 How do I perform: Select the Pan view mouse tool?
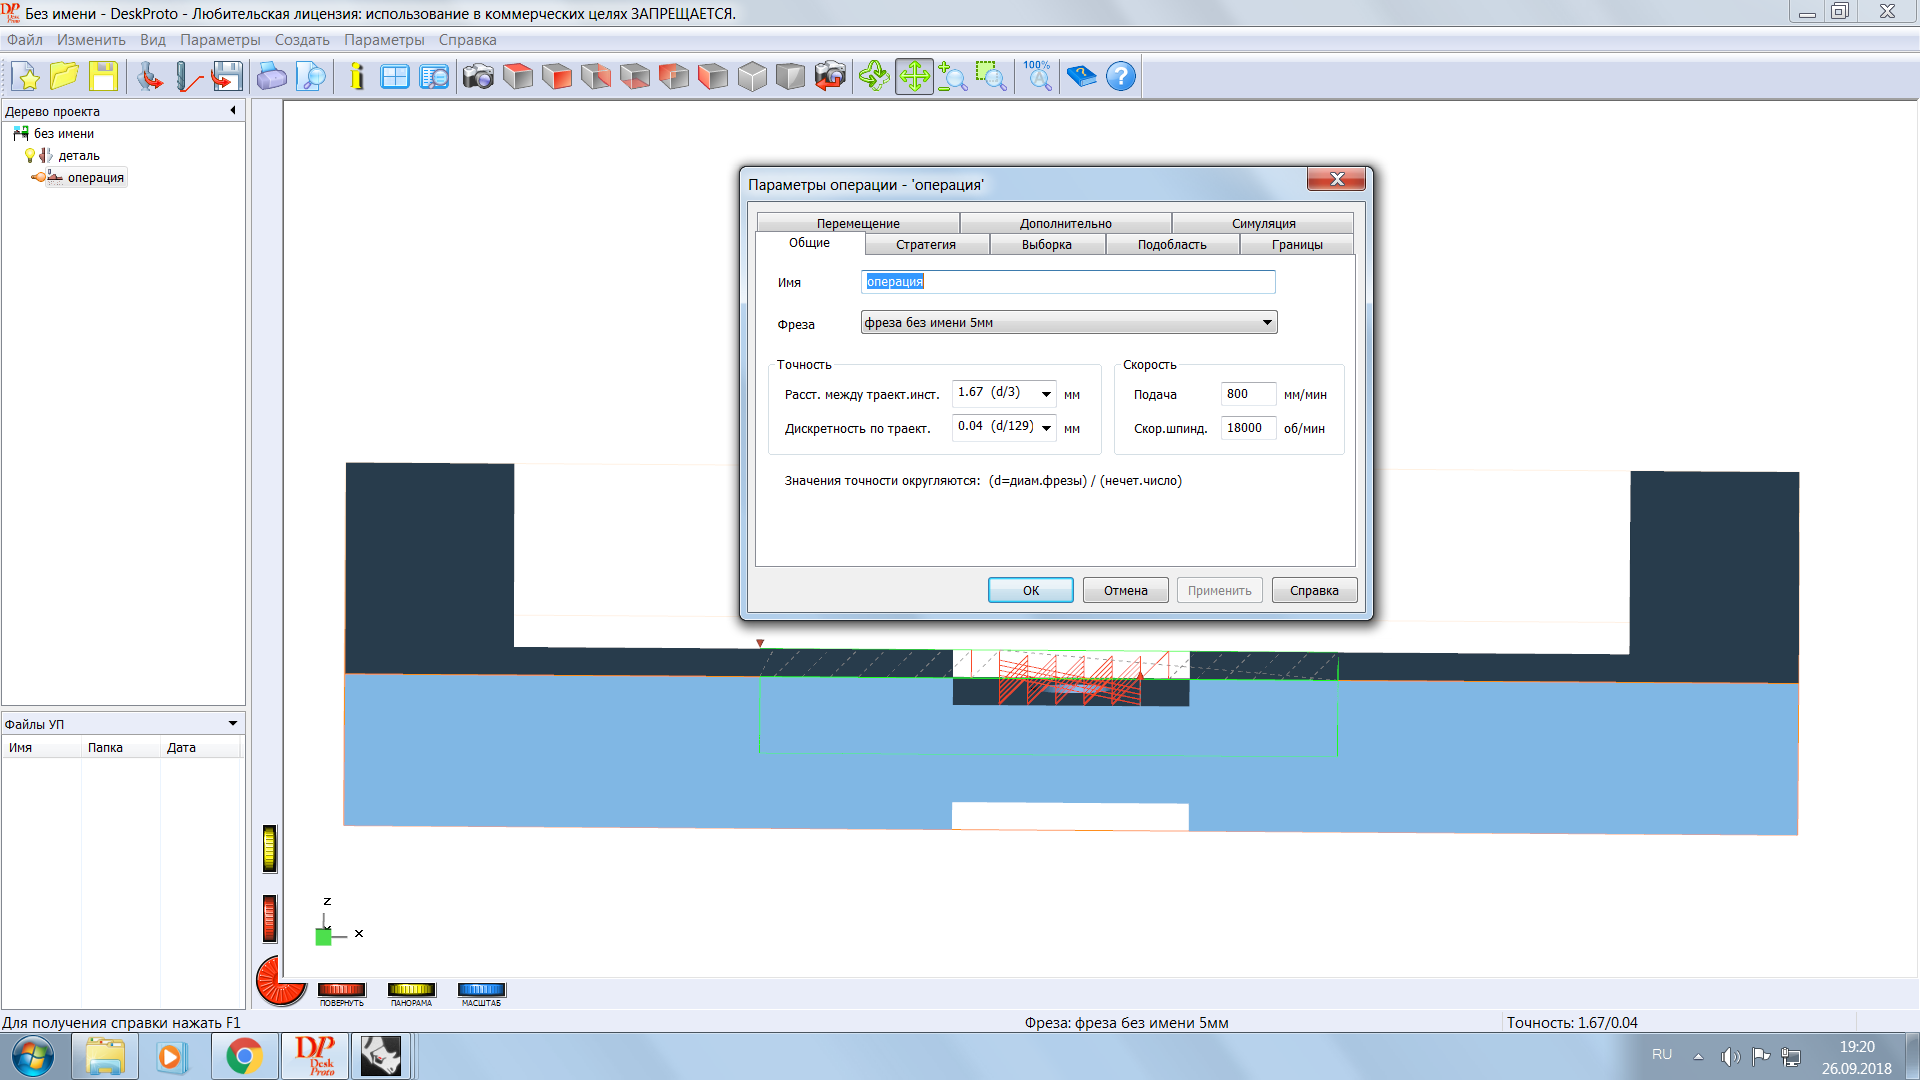click(x=914, y=77)
